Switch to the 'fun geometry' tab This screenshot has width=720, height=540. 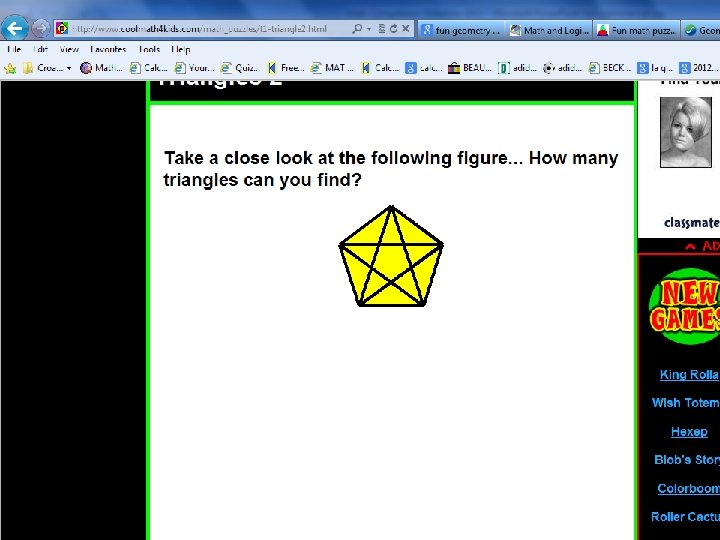pos(461,30)
